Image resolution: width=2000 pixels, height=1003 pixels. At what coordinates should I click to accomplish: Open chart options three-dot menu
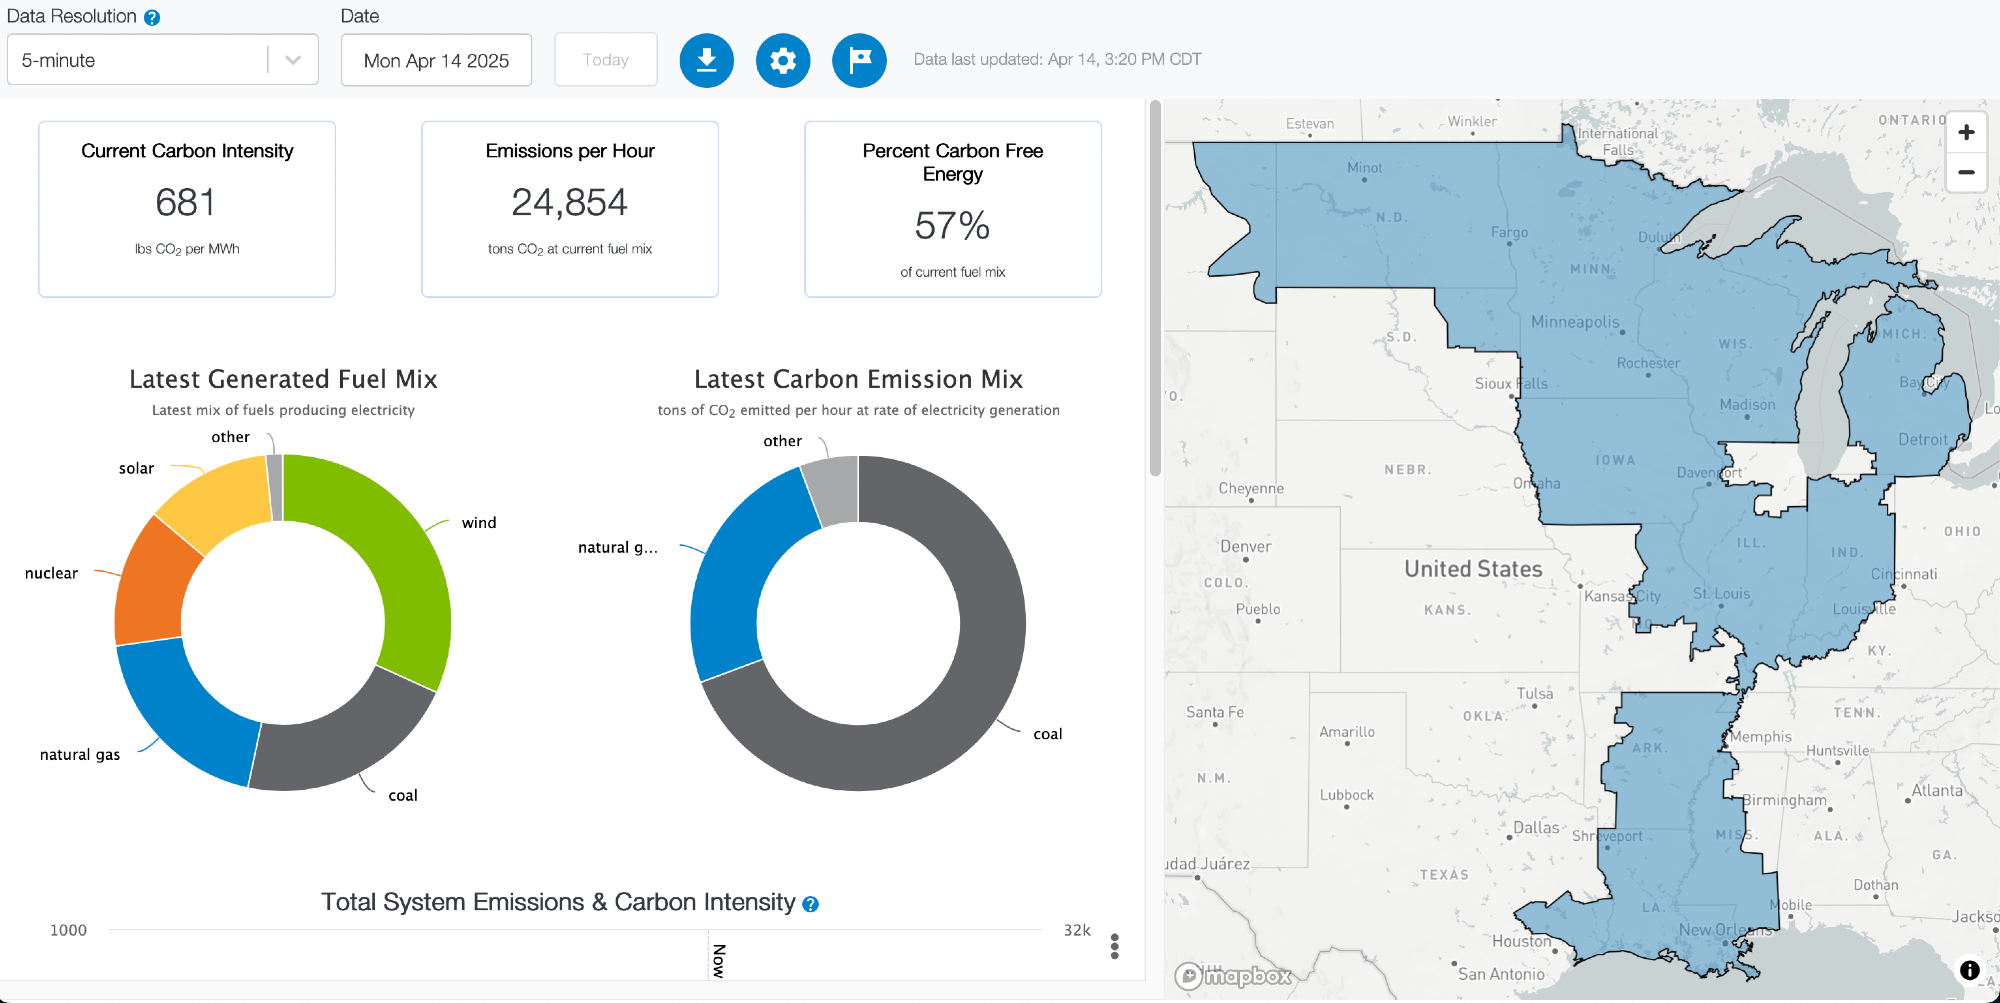pos(1114,946)
